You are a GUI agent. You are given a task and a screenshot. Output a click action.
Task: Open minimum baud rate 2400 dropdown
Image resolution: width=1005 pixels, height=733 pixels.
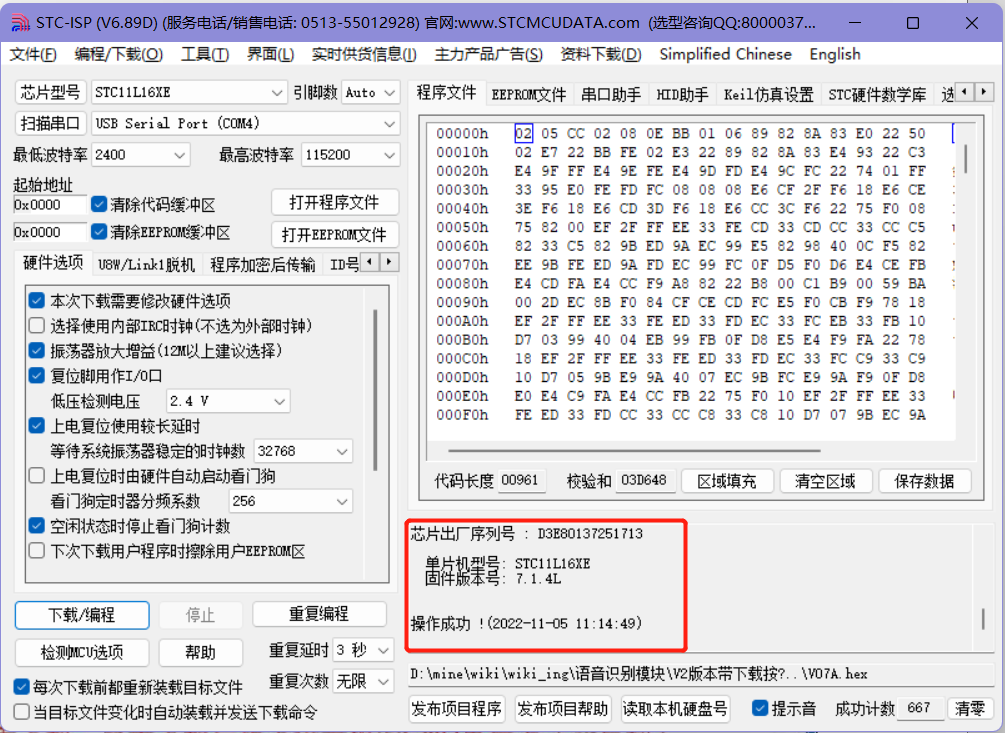pyautogui.click(x=140, y=154)
